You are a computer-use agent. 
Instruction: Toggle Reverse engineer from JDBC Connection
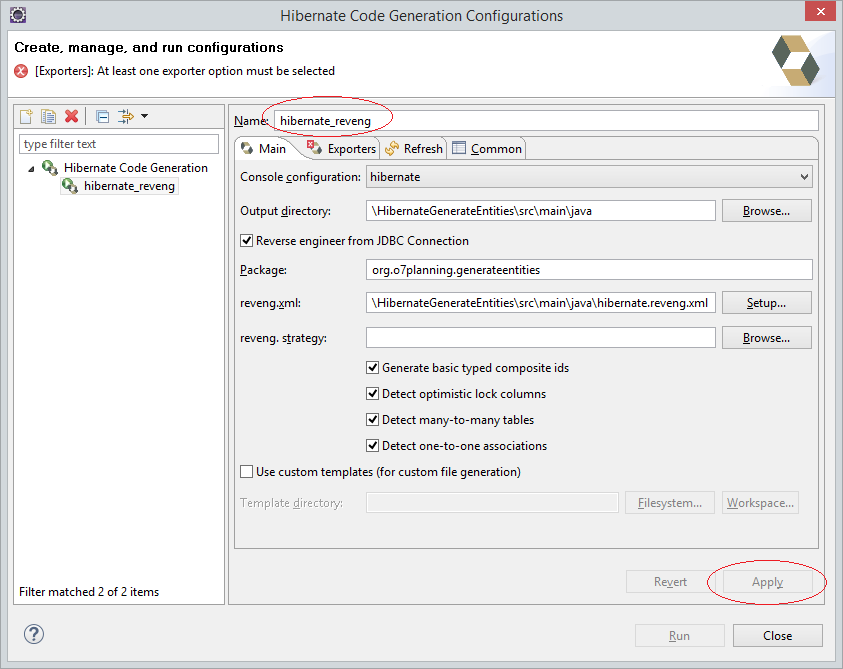coord(246,241)
